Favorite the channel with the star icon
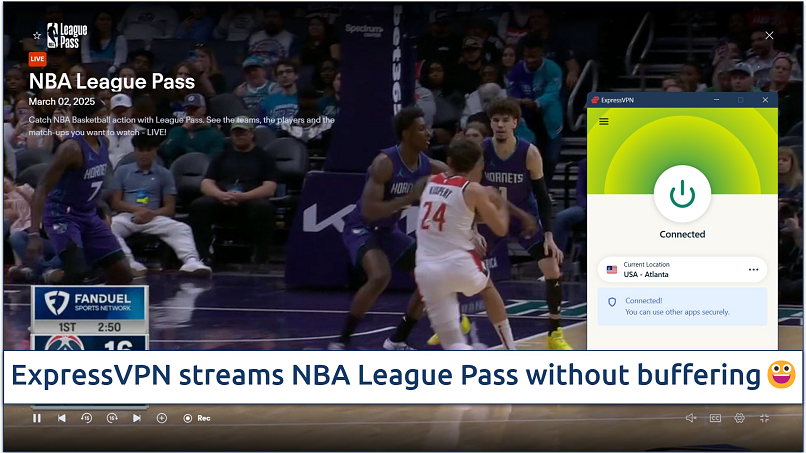 pos(36,35)
